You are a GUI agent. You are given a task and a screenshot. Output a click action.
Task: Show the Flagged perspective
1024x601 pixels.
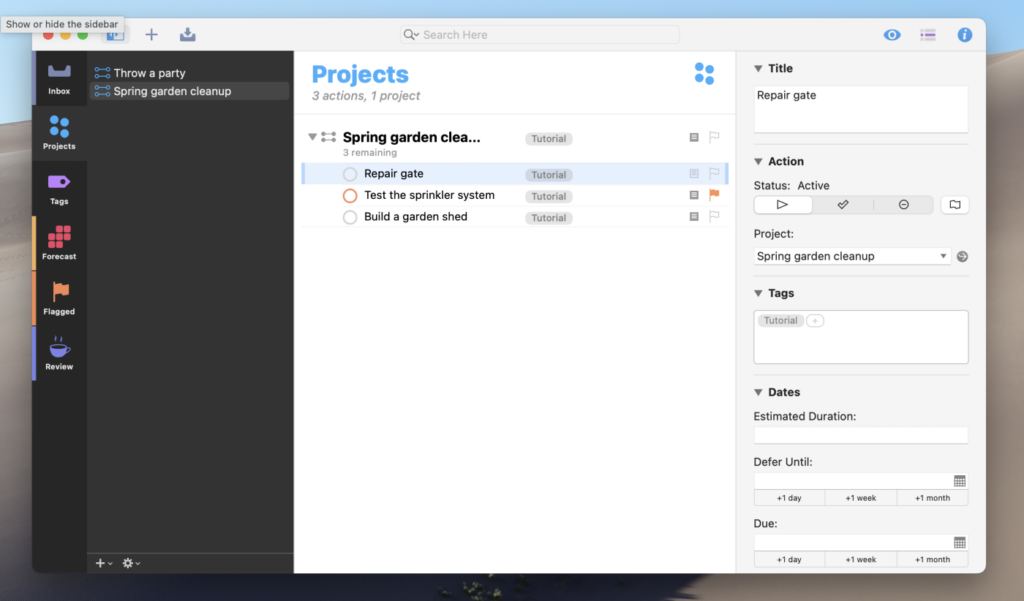pos(59,299)
